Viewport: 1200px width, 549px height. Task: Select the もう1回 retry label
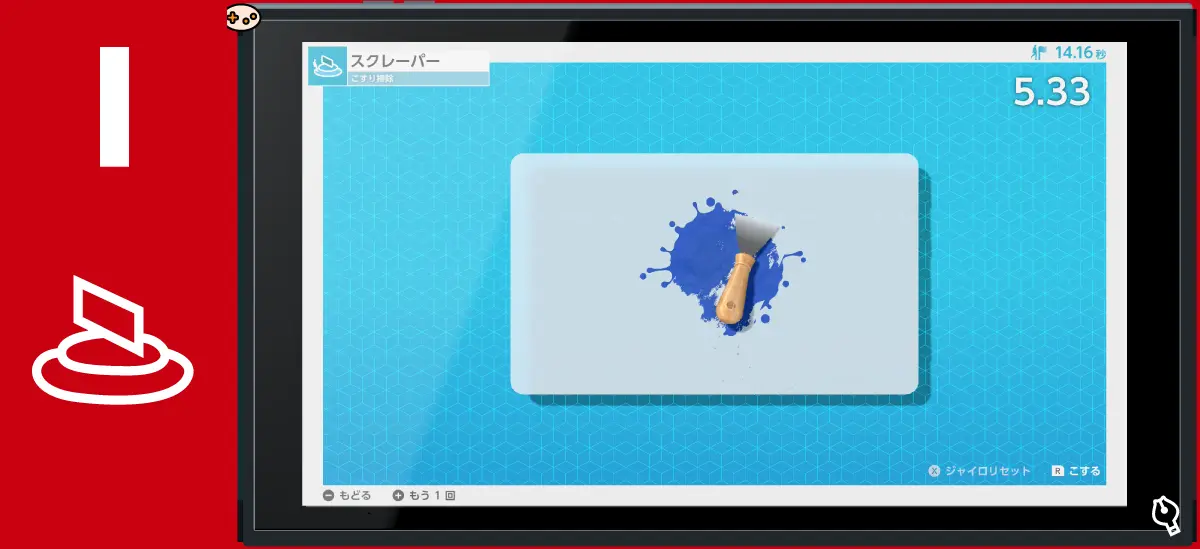click(x=431, y=495)
